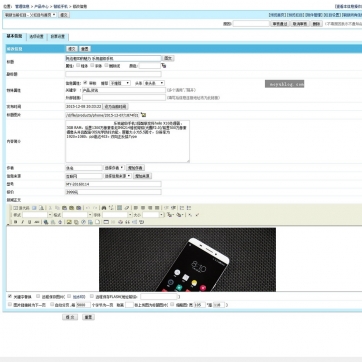The width and height of the screenshot is (362, 362).
Task: Click the approve button in top bar
Action: (x=280, y=24)
